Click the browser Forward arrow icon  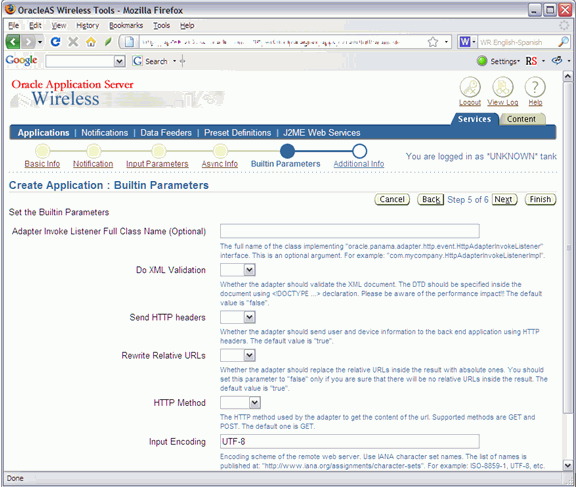[28, 42]
